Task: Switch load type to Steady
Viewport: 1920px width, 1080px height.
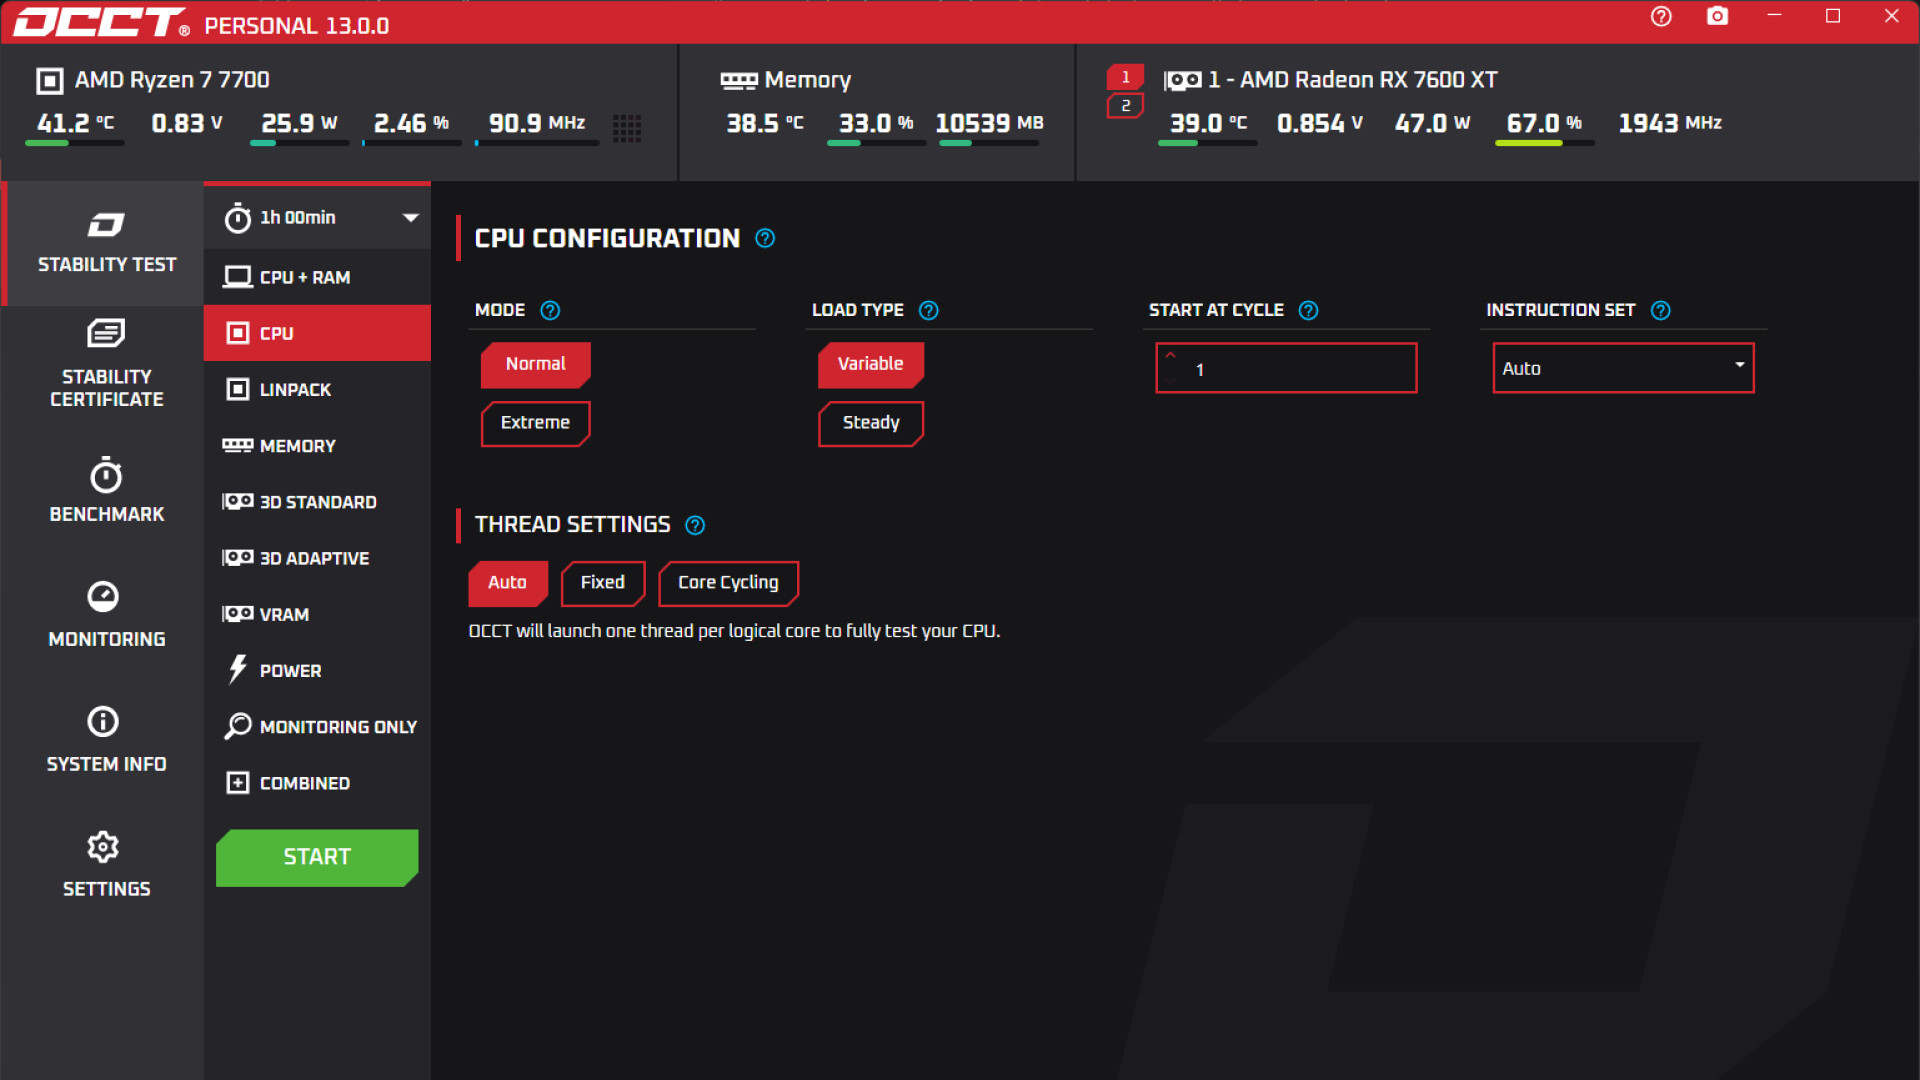Action: tap(870, 423)
